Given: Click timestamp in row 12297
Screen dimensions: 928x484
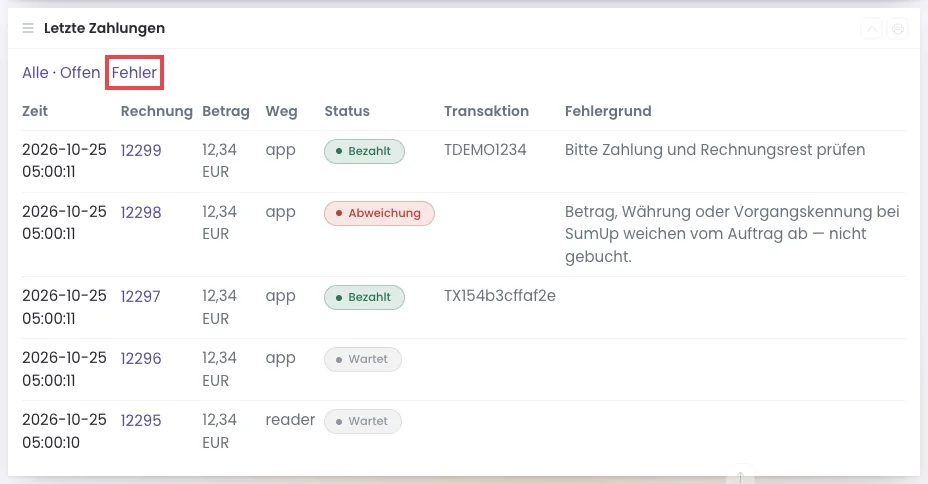Looking at the screenshot, I should pos(65,307).
